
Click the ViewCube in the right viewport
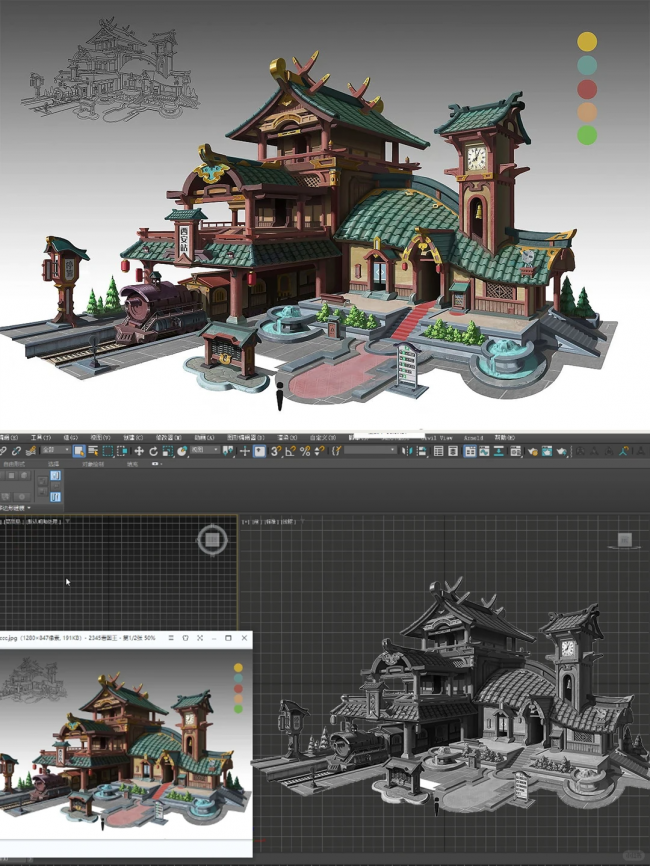point(624,540)
